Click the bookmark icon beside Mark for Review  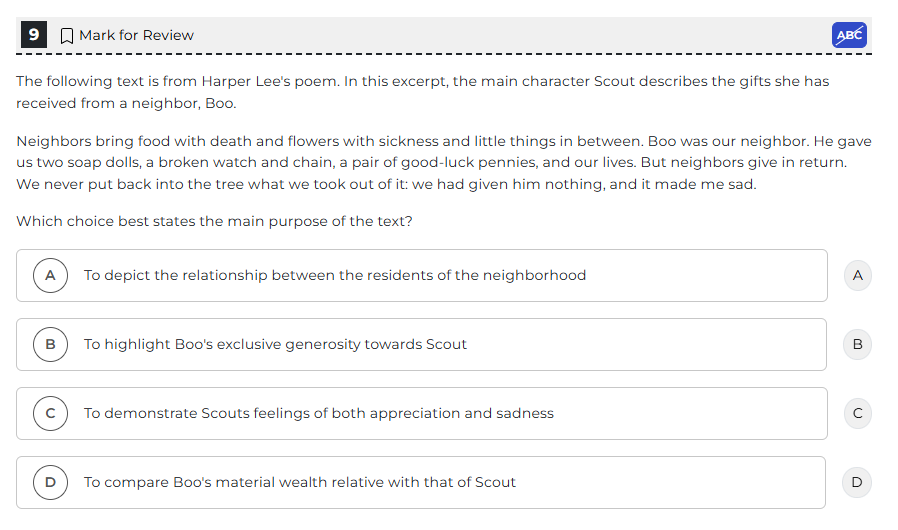click(67, 36)
